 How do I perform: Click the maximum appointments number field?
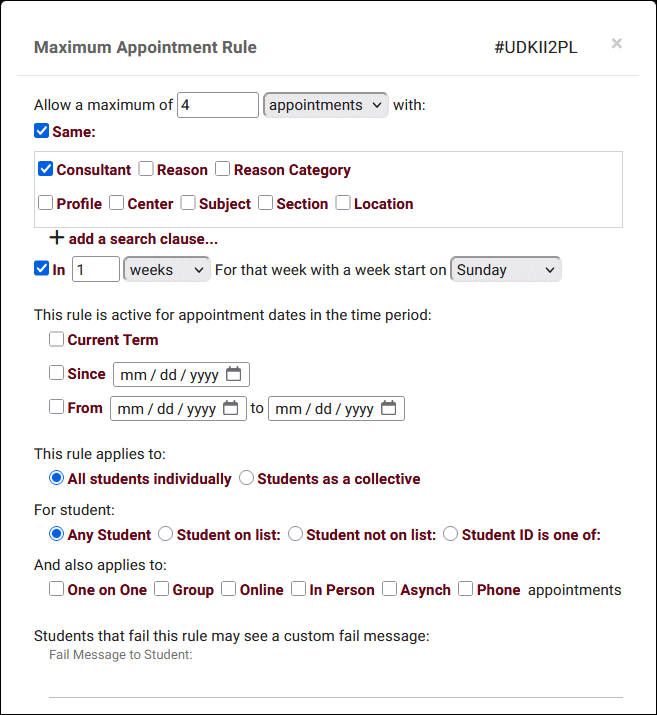click(217, 105)
